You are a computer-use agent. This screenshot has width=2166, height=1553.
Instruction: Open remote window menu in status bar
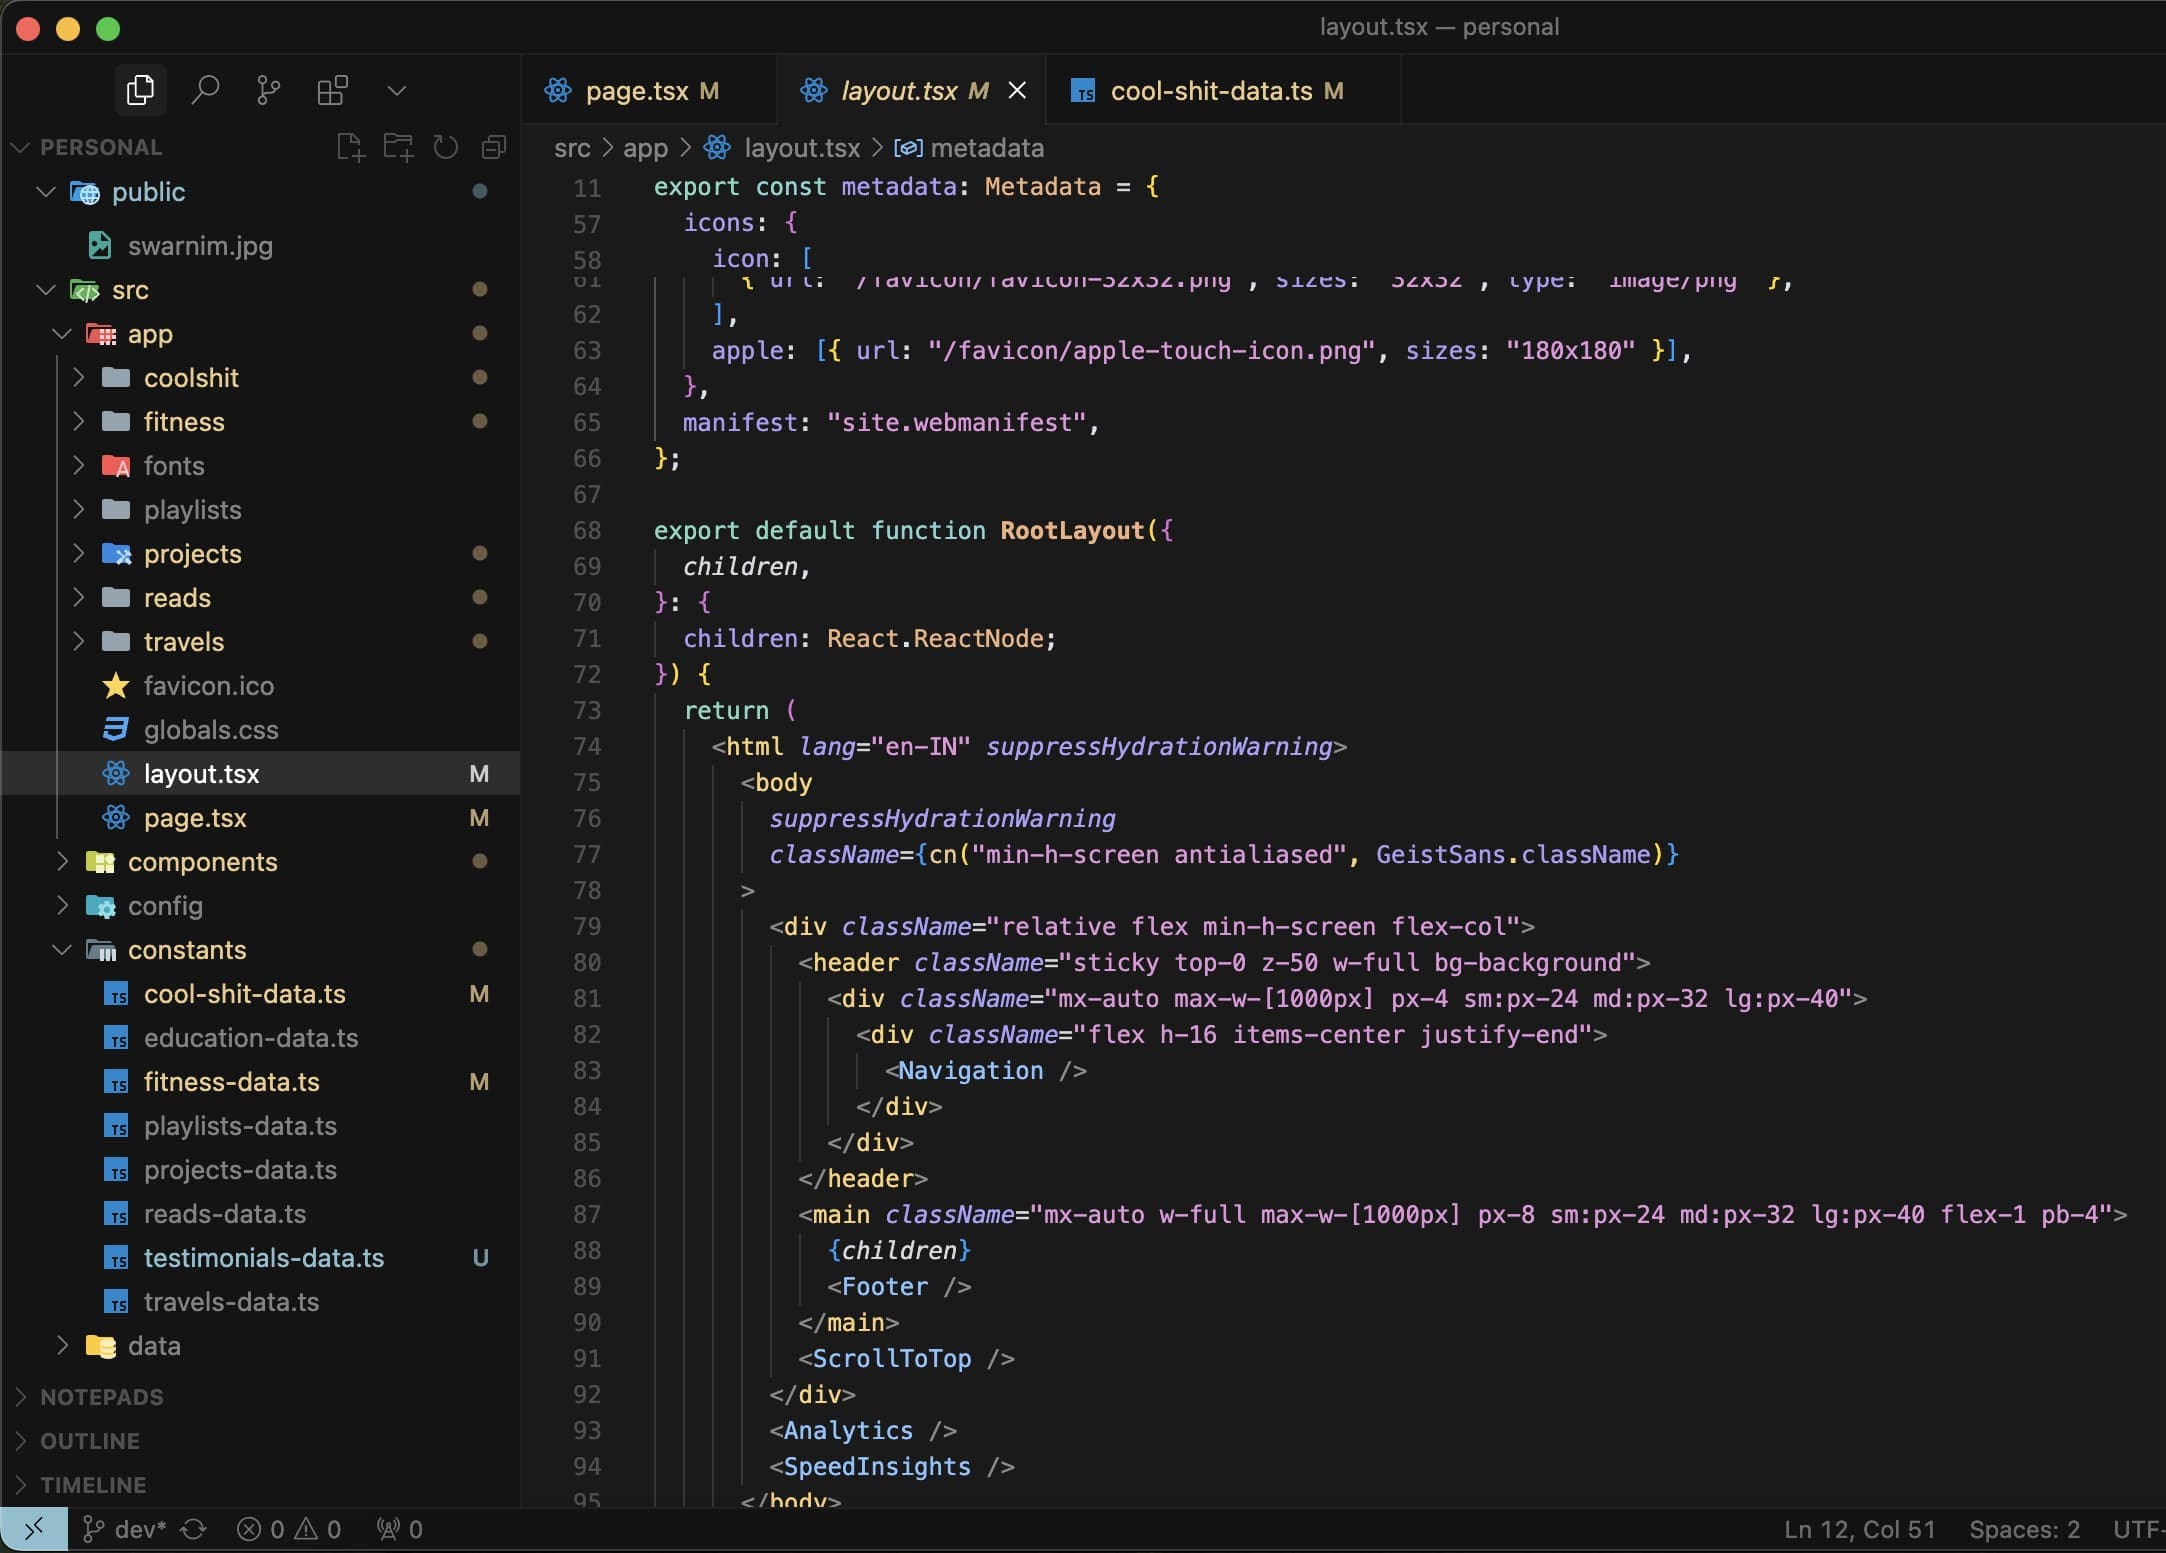coord(34,1529)
